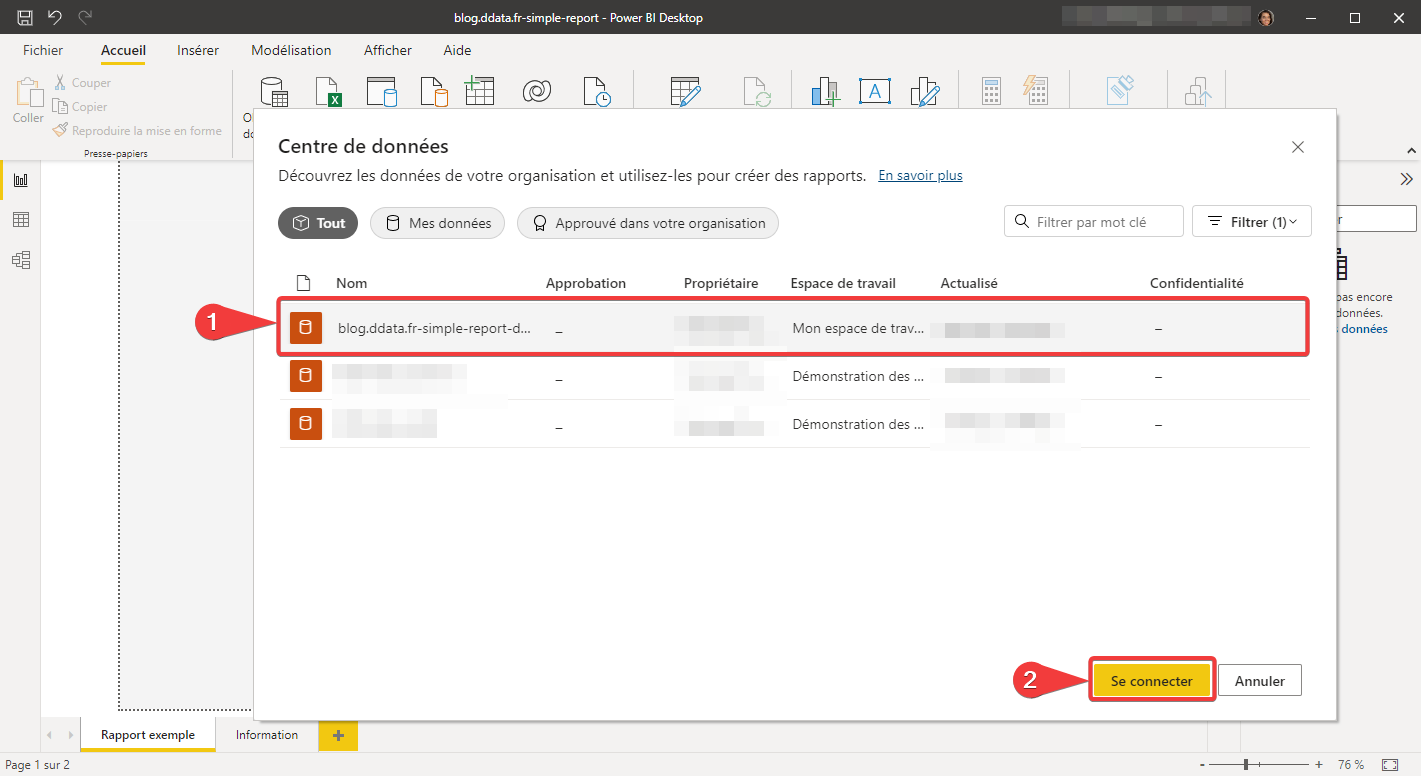Click Reproduire la mise en forme
1421x776 pixels.
[x=137, y=131]
